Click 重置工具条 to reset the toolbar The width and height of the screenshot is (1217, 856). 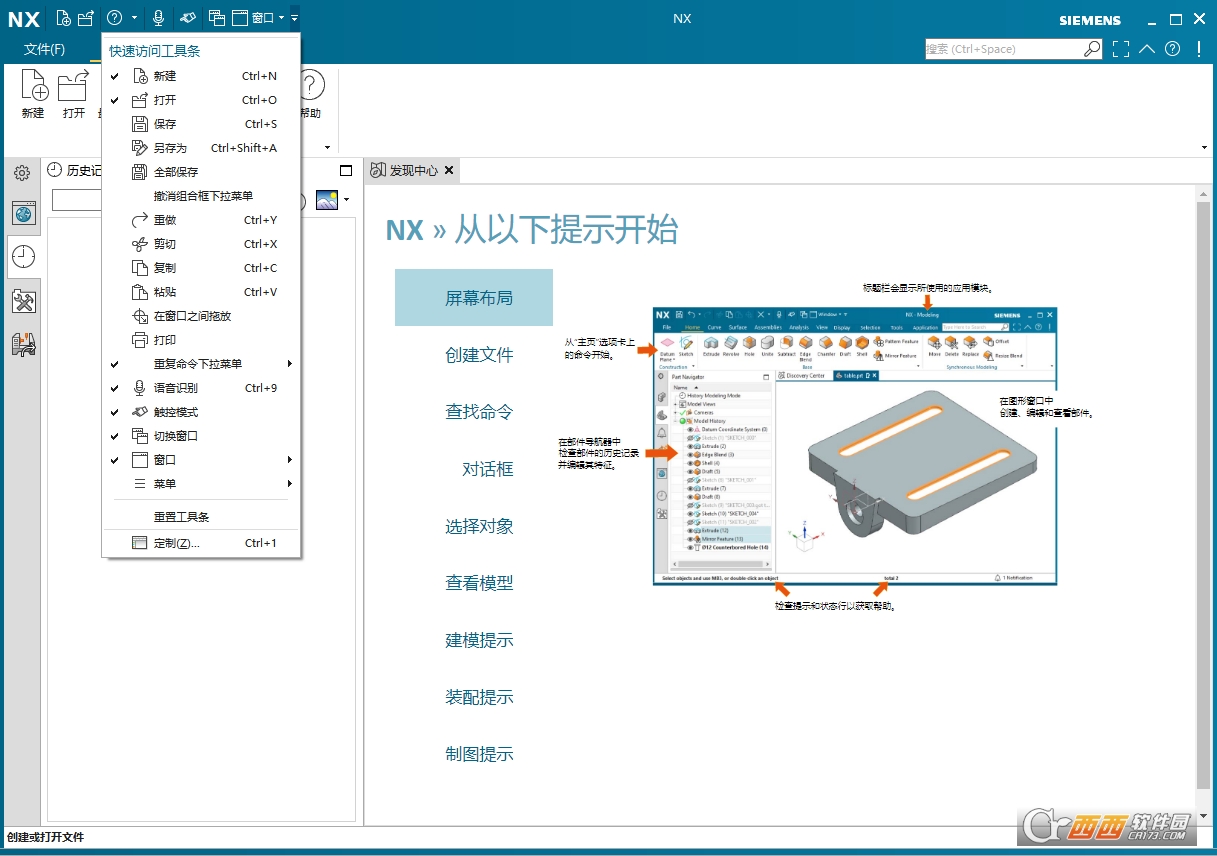201,517
